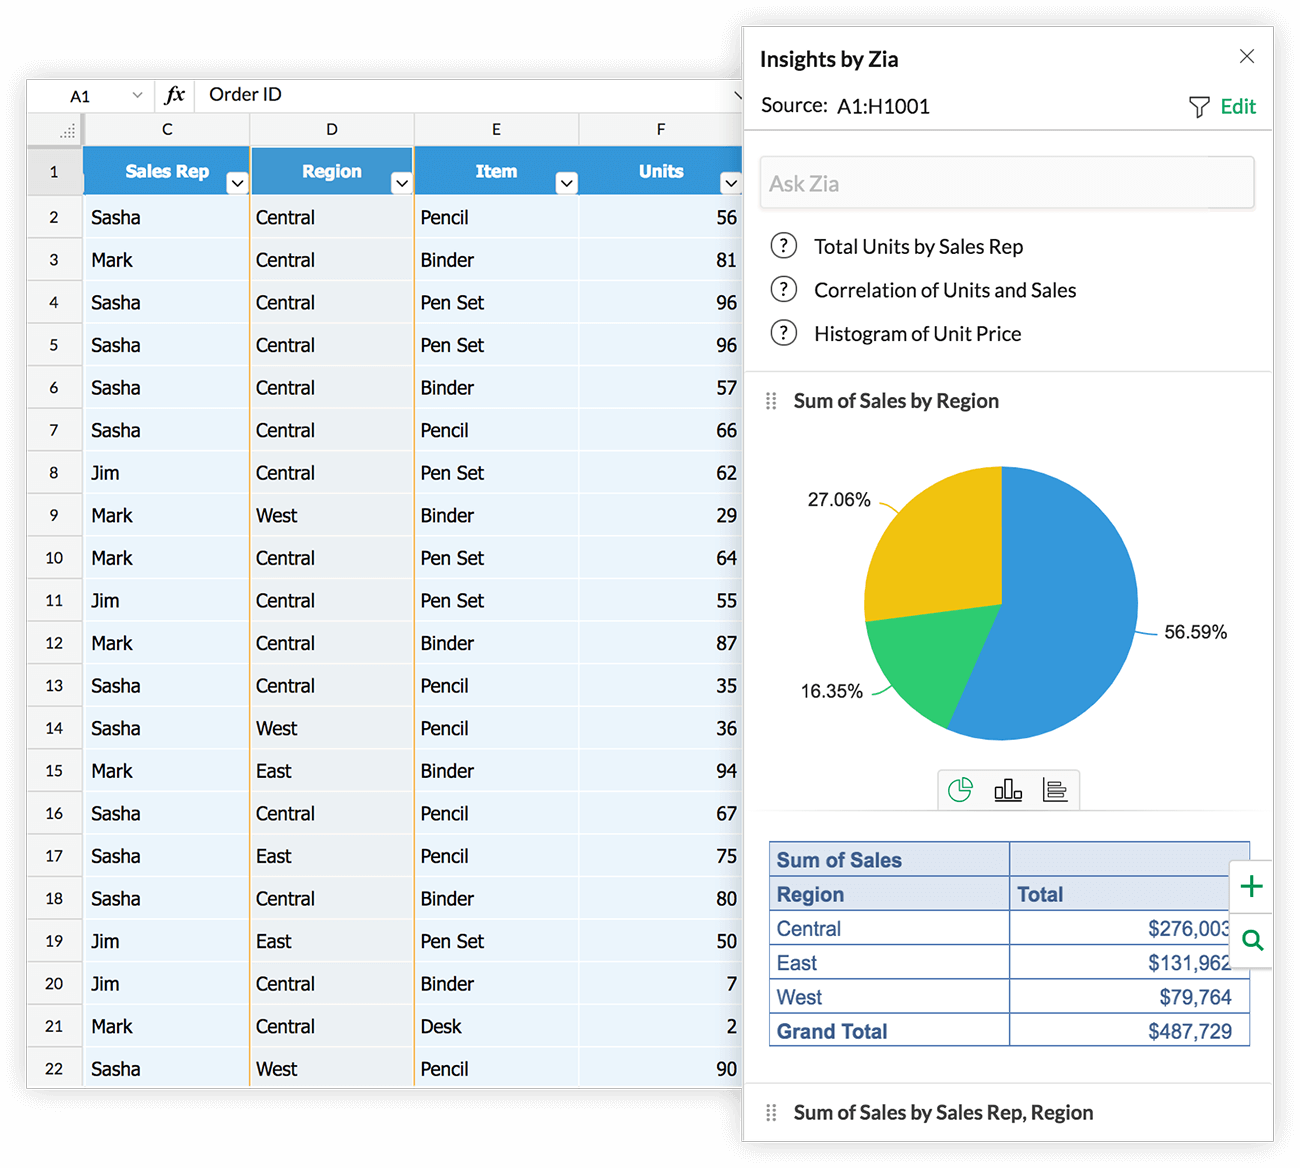
Task: Select row 9 header
Action: pyautogui.click(x=55, y=516)
